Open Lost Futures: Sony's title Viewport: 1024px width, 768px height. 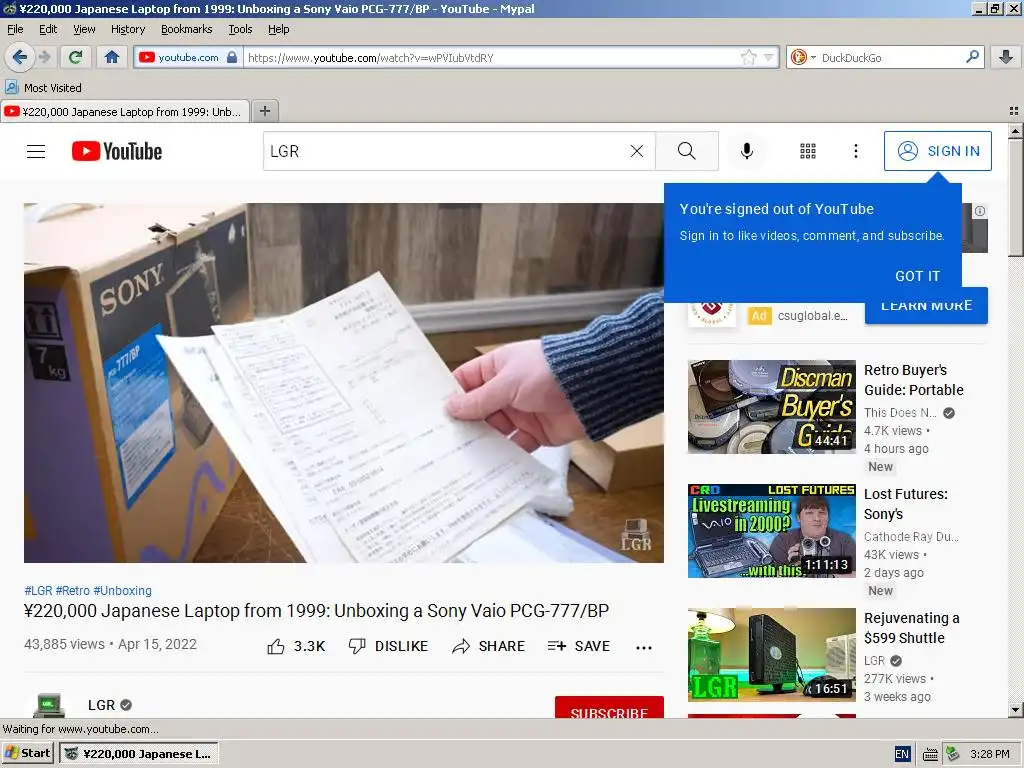click(x=906, y=504)
